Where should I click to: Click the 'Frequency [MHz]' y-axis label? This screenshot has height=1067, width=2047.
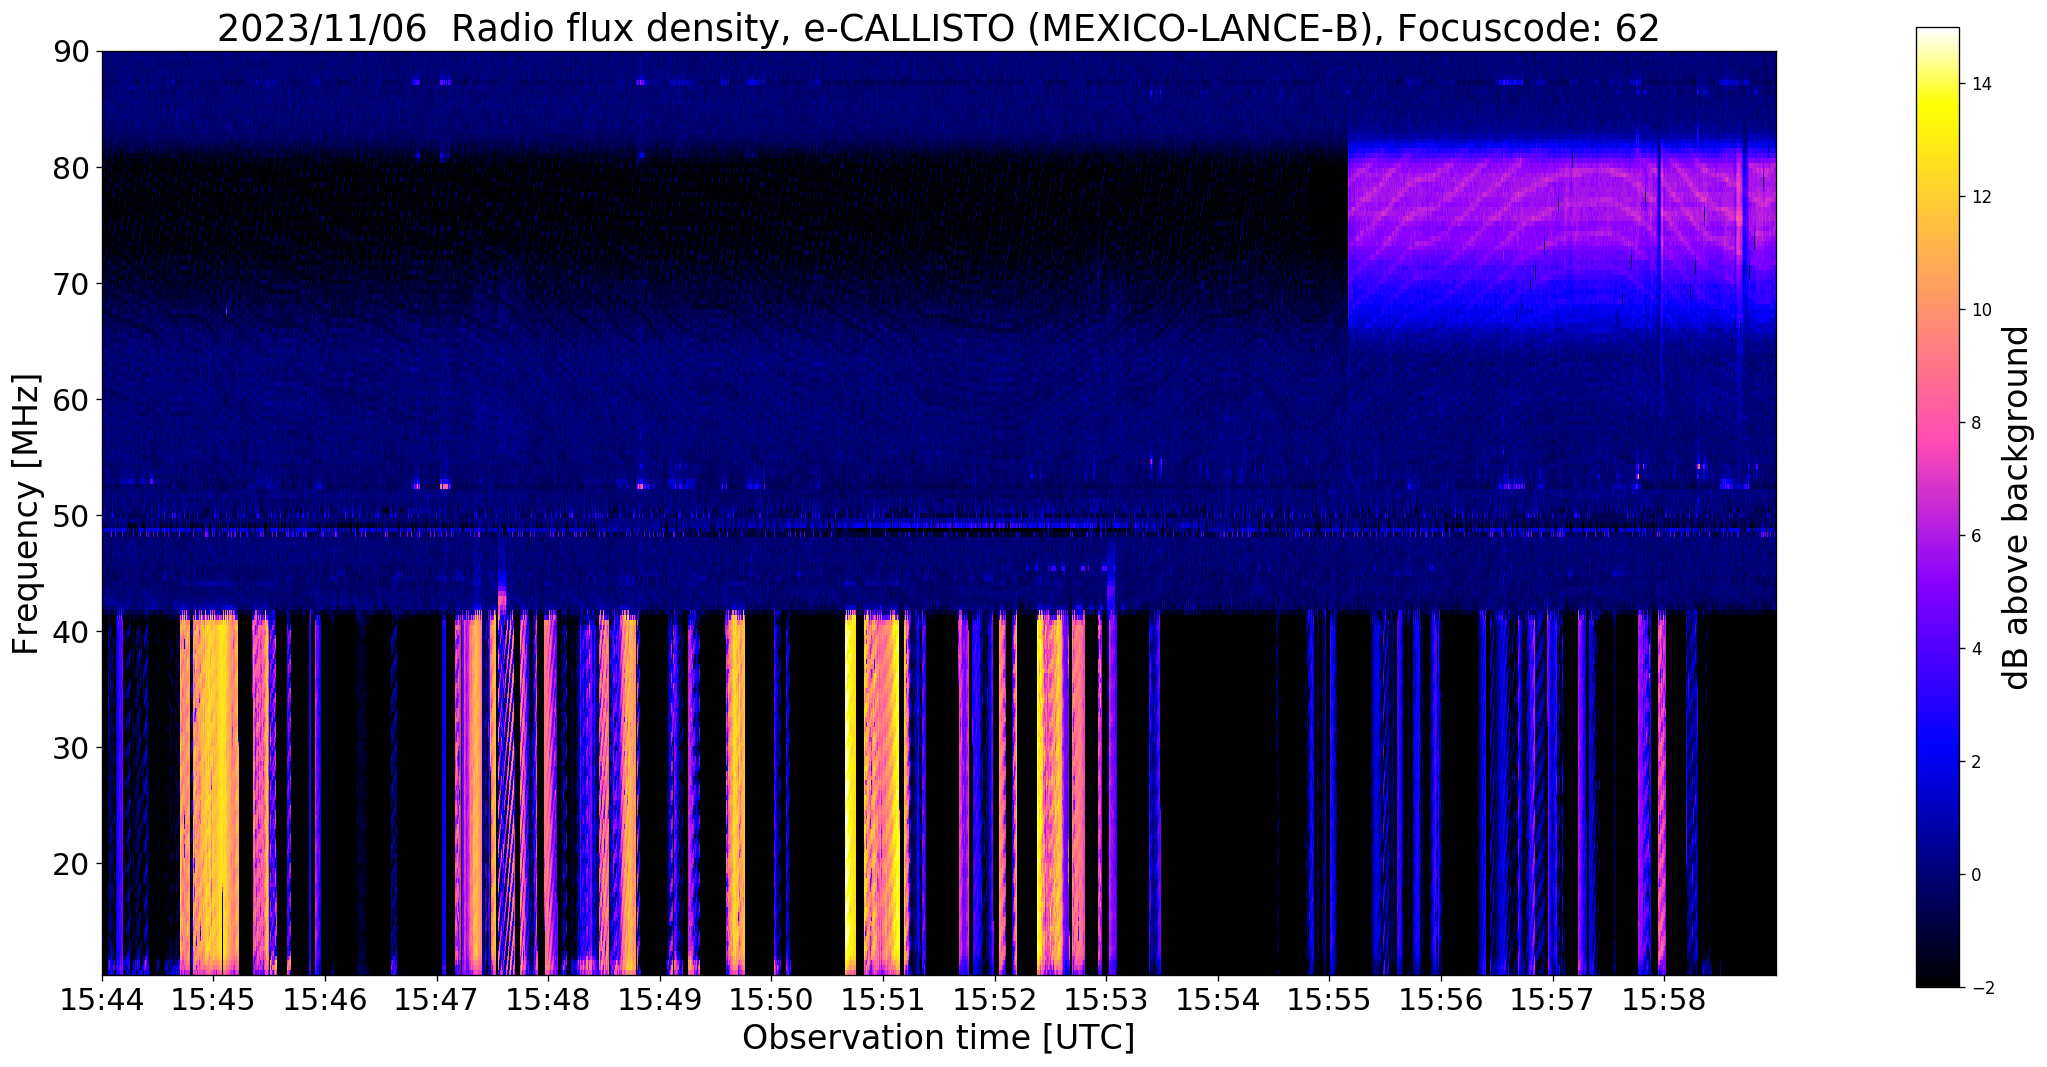click(26, 513)
